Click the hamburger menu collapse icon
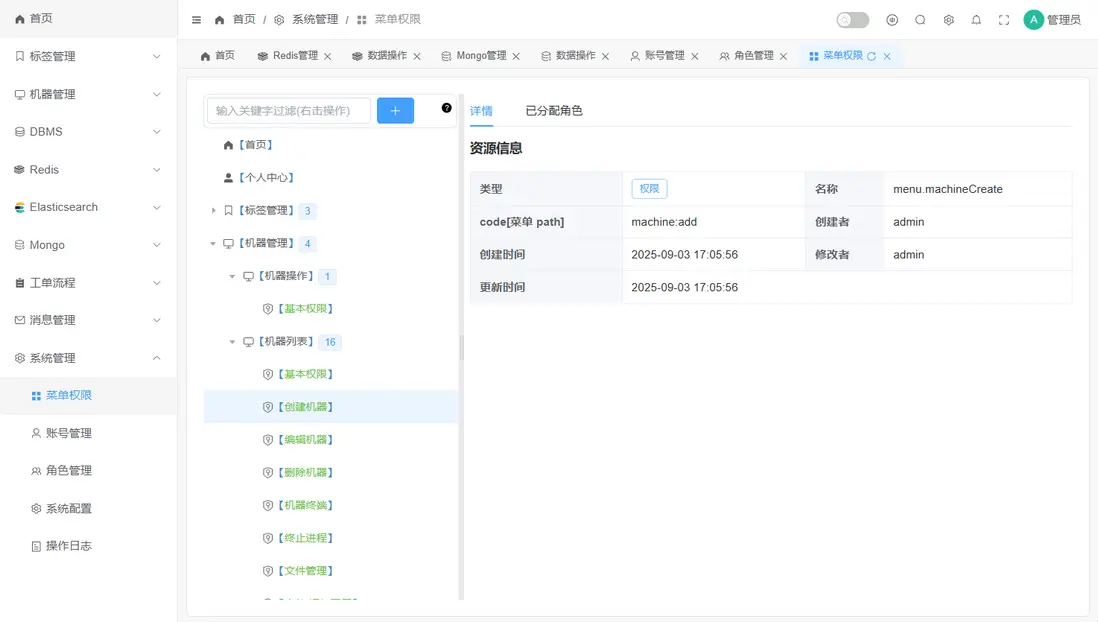 (x=196, y=20)
